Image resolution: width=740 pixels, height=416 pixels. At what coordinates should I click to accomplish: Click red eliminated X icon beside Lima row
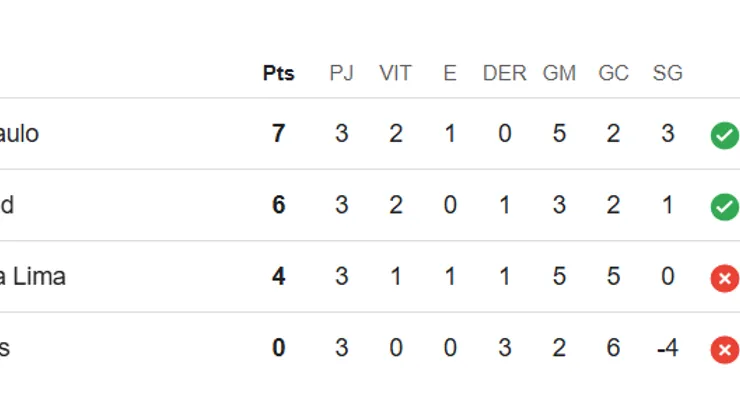(724, 278)
